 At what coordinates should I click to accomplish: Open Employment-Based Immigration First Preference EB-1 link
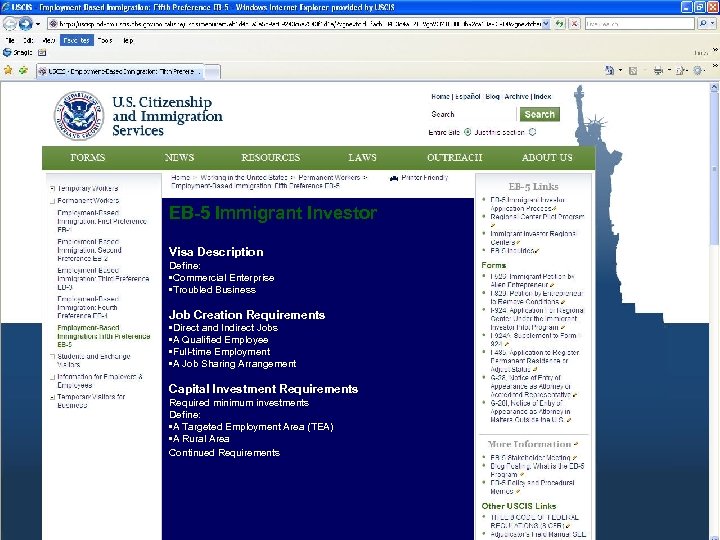coord(101,221)
